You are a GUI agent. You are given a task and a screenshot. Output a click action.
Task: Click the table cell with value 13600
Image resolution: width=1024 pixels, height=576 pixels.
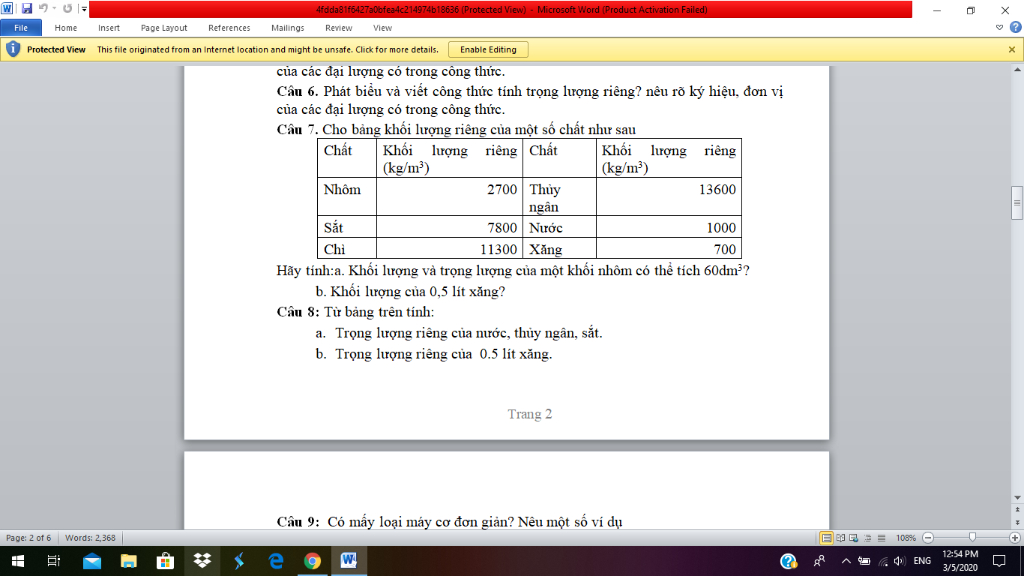point(669,197)
